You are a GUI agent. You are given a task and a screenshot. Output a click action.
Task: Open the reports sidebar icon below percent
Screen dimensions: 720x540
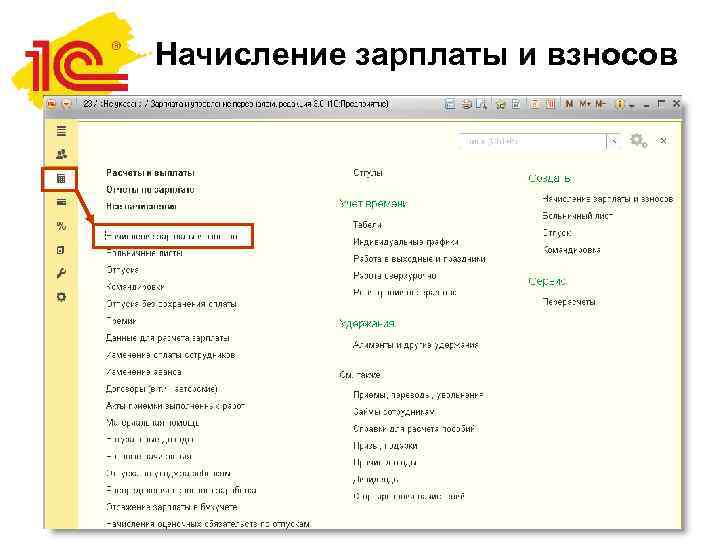coord(61,250)
